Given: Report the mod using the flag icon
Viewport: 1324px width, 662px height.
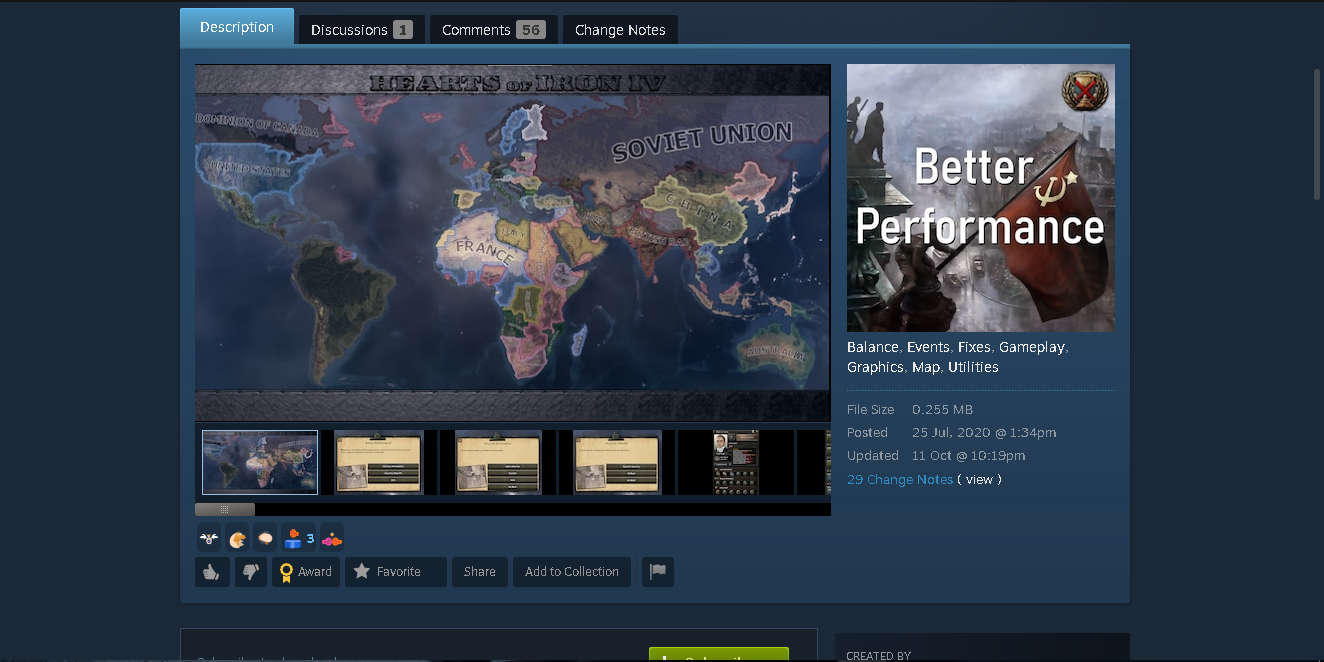Looking at the screenshot, I should pyautogui.click(x=657, y=571).
